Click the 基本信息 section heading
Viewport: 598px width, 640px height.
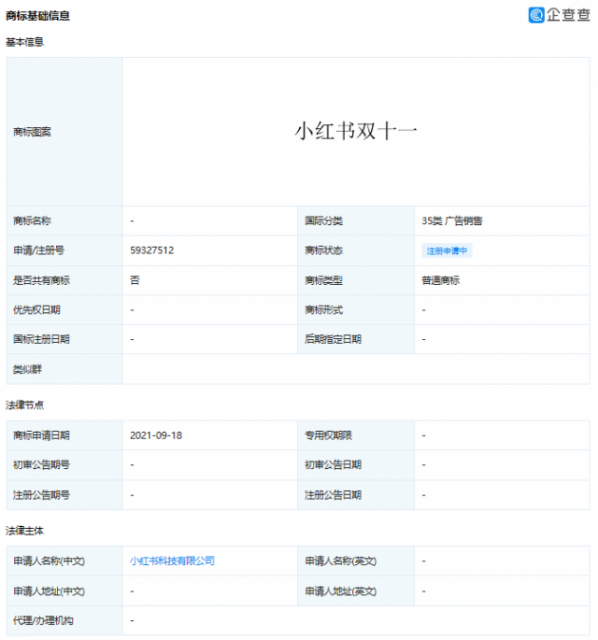coord(24,42)
